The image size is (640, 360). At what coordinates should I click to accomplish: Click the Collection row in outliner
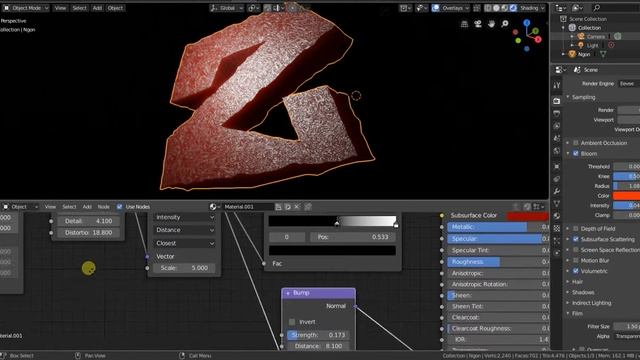[x=589, y=28]
